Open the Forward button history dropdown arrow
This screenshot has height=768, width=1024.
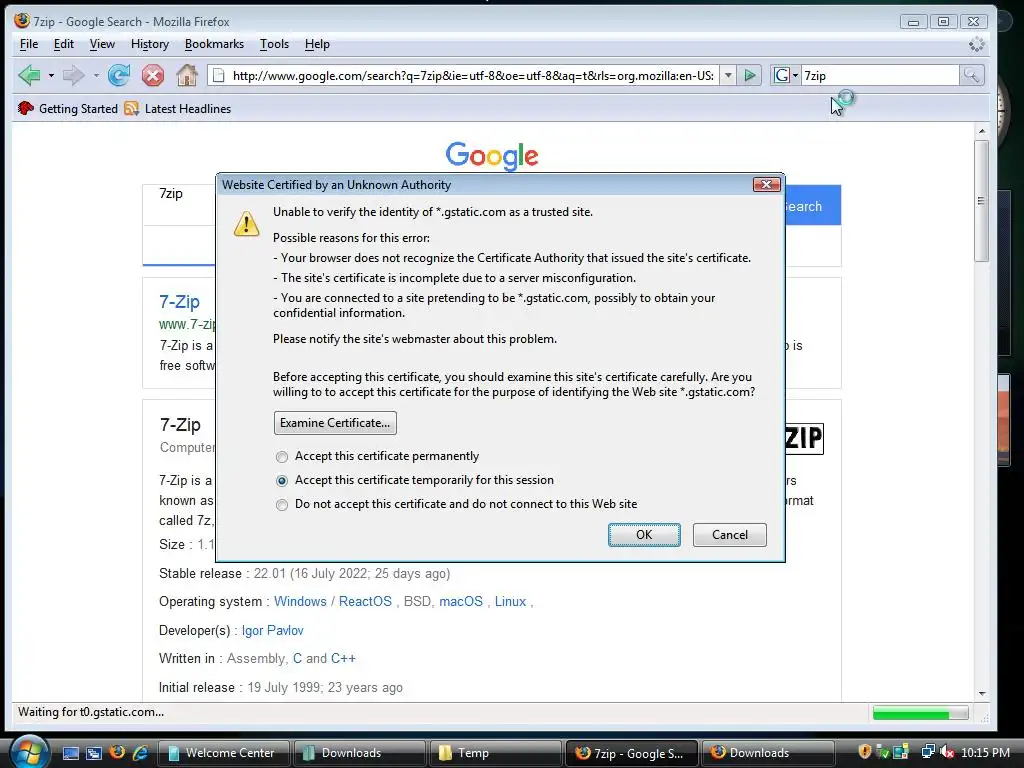point(96,76)
